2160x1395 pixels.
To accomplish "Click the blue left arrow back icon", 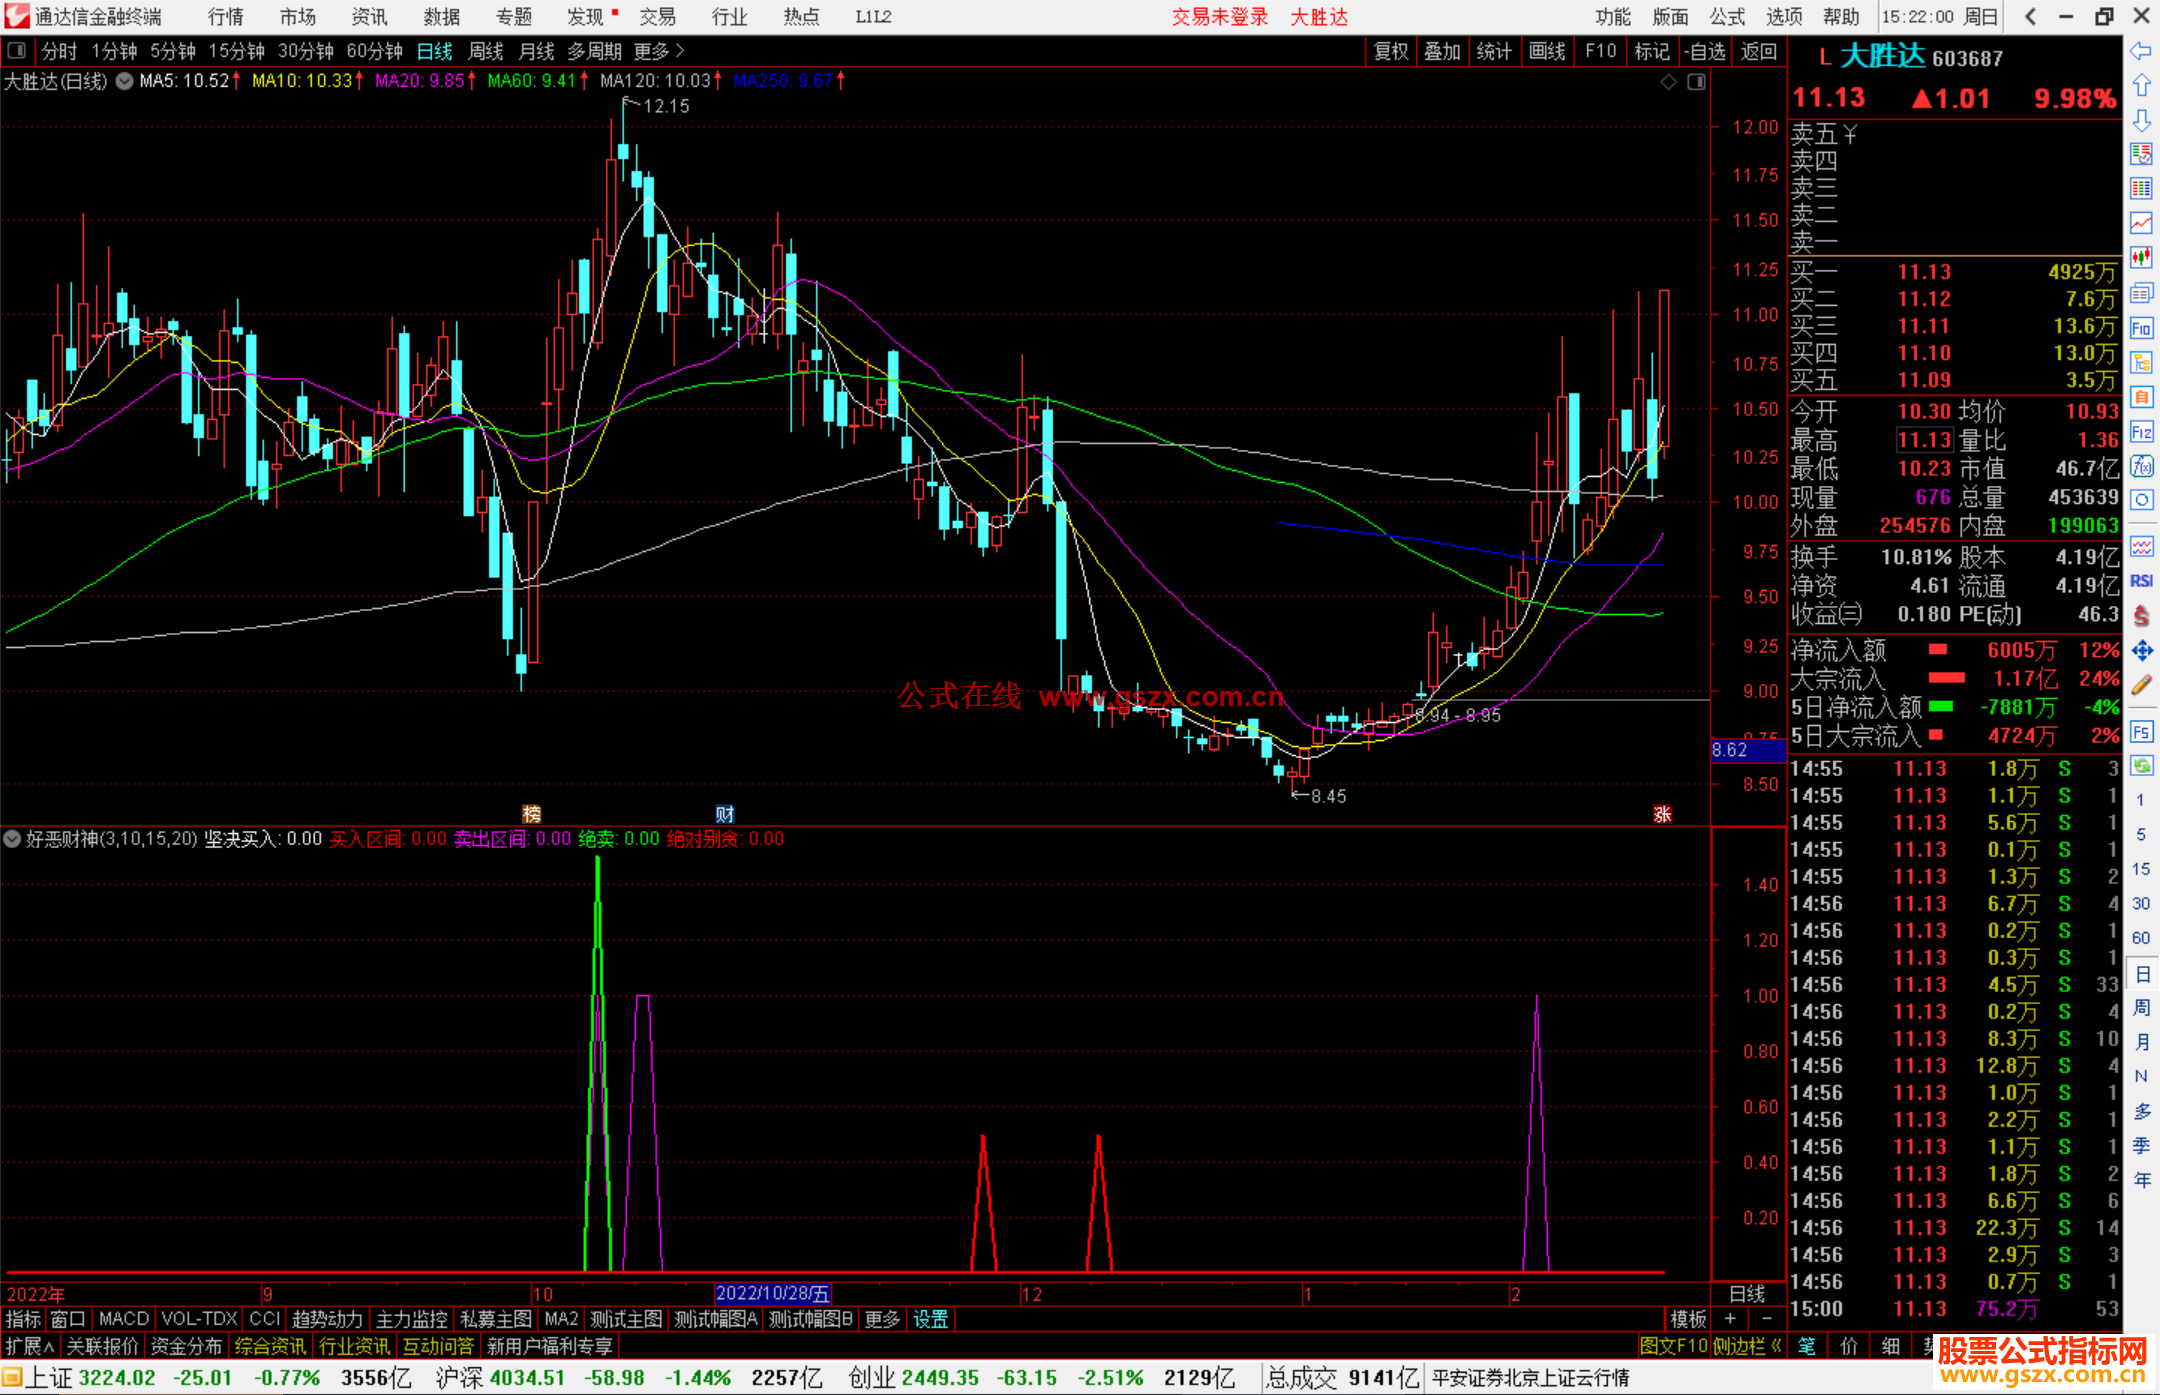I will [x=2141, y=50].
